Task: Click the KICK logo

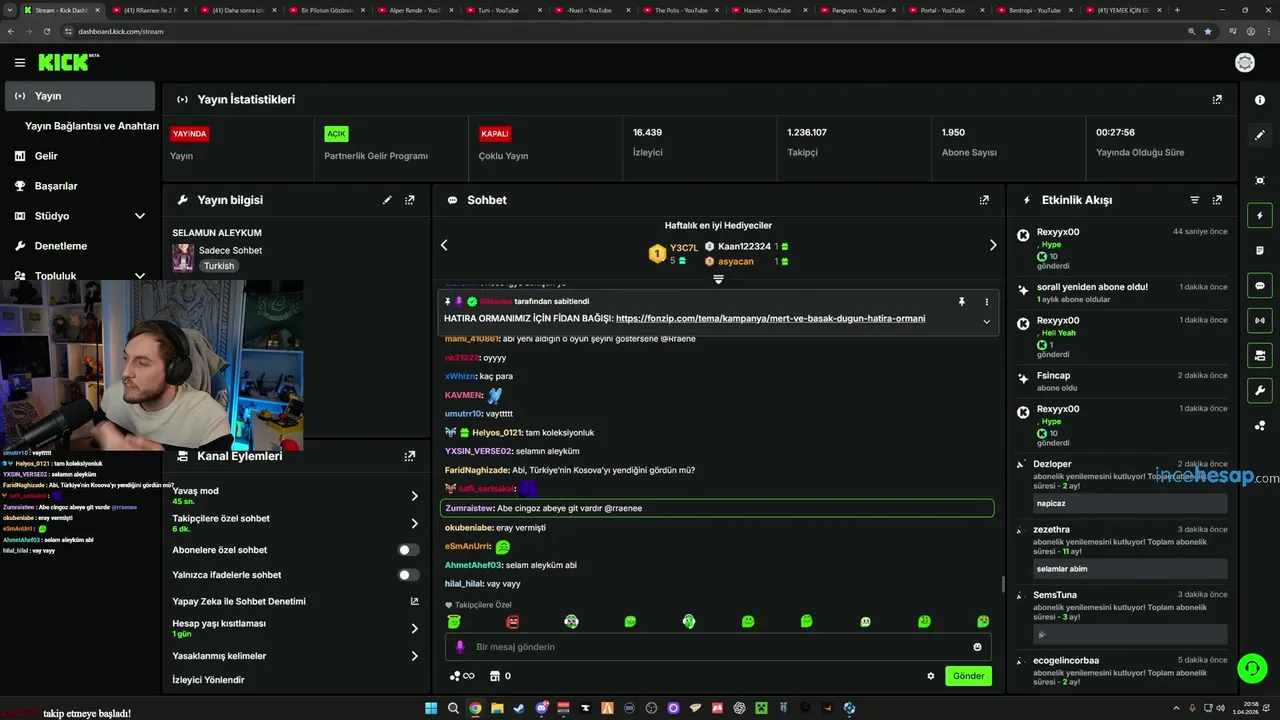Action: (69, 62)
